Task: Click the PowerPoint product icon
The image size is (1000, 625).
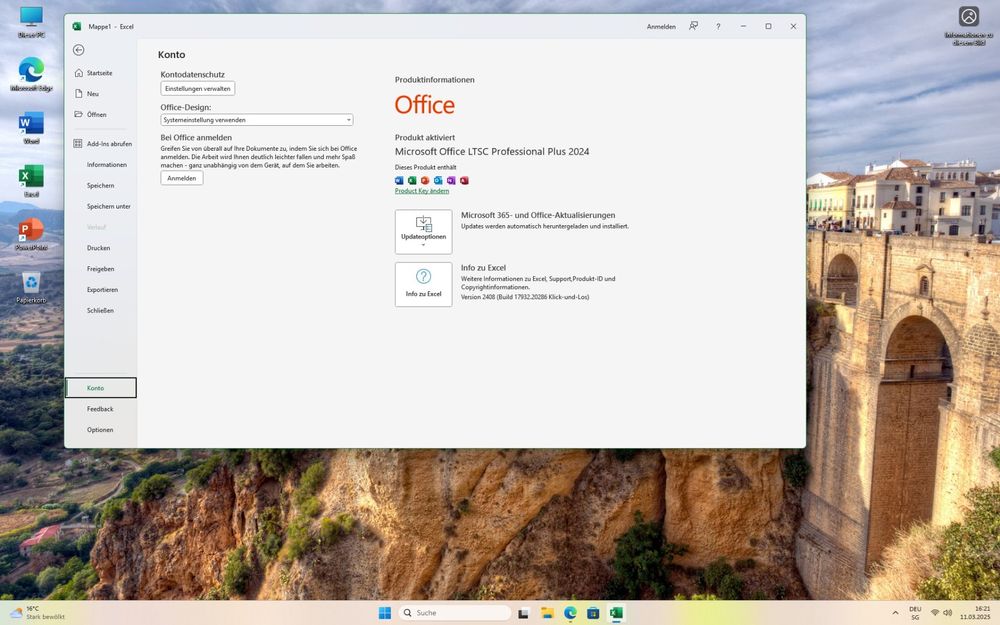Action: click(x=424, y=180)
